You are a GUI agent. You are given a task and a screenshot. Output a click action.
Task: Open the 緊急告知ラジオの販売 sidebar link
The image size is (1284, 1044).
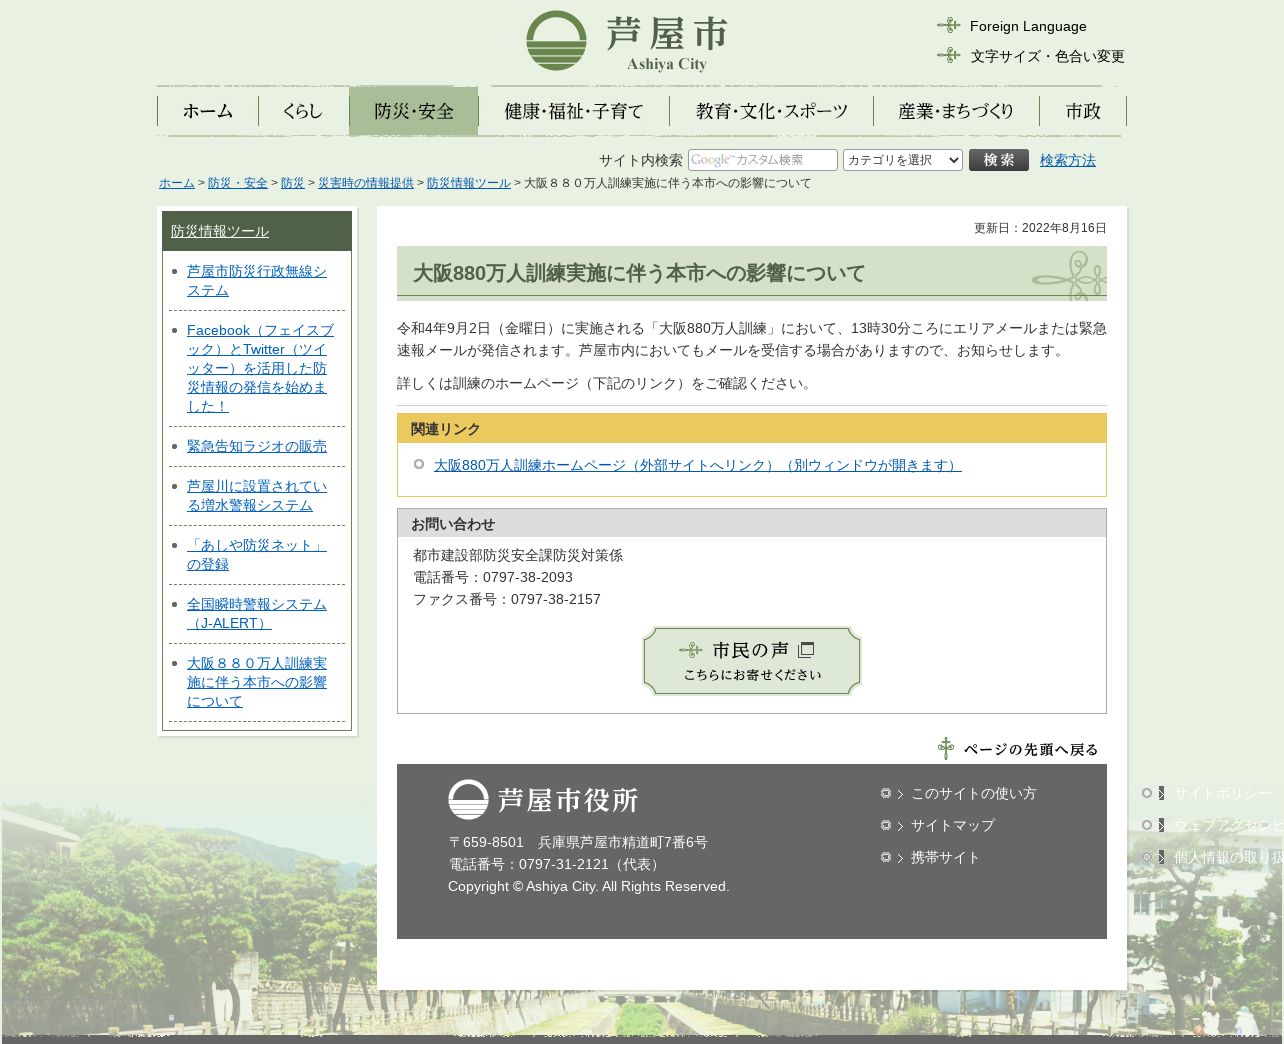[257, 446]
